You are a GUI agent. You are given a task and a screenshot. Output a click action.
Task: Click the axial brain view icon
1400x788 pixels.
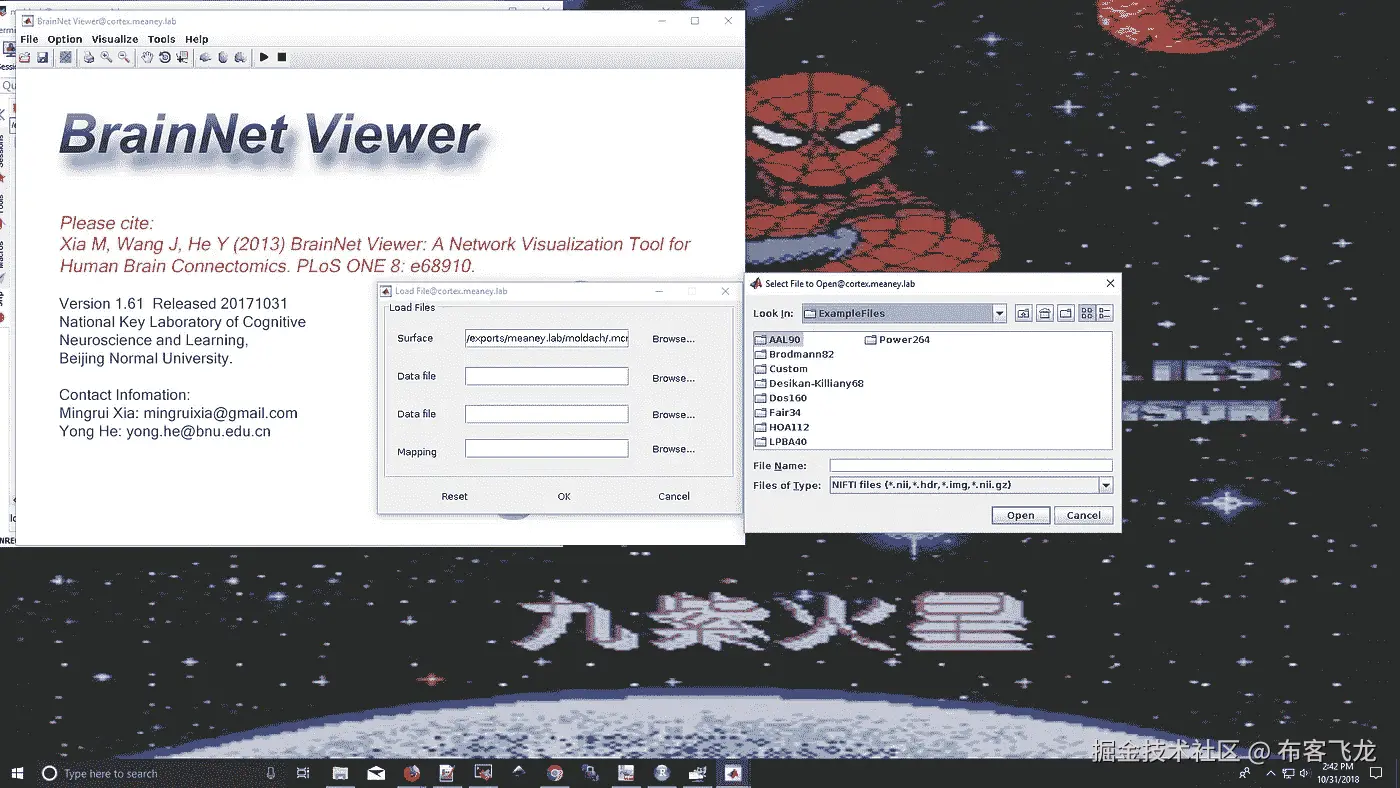[x=223, y=58]
